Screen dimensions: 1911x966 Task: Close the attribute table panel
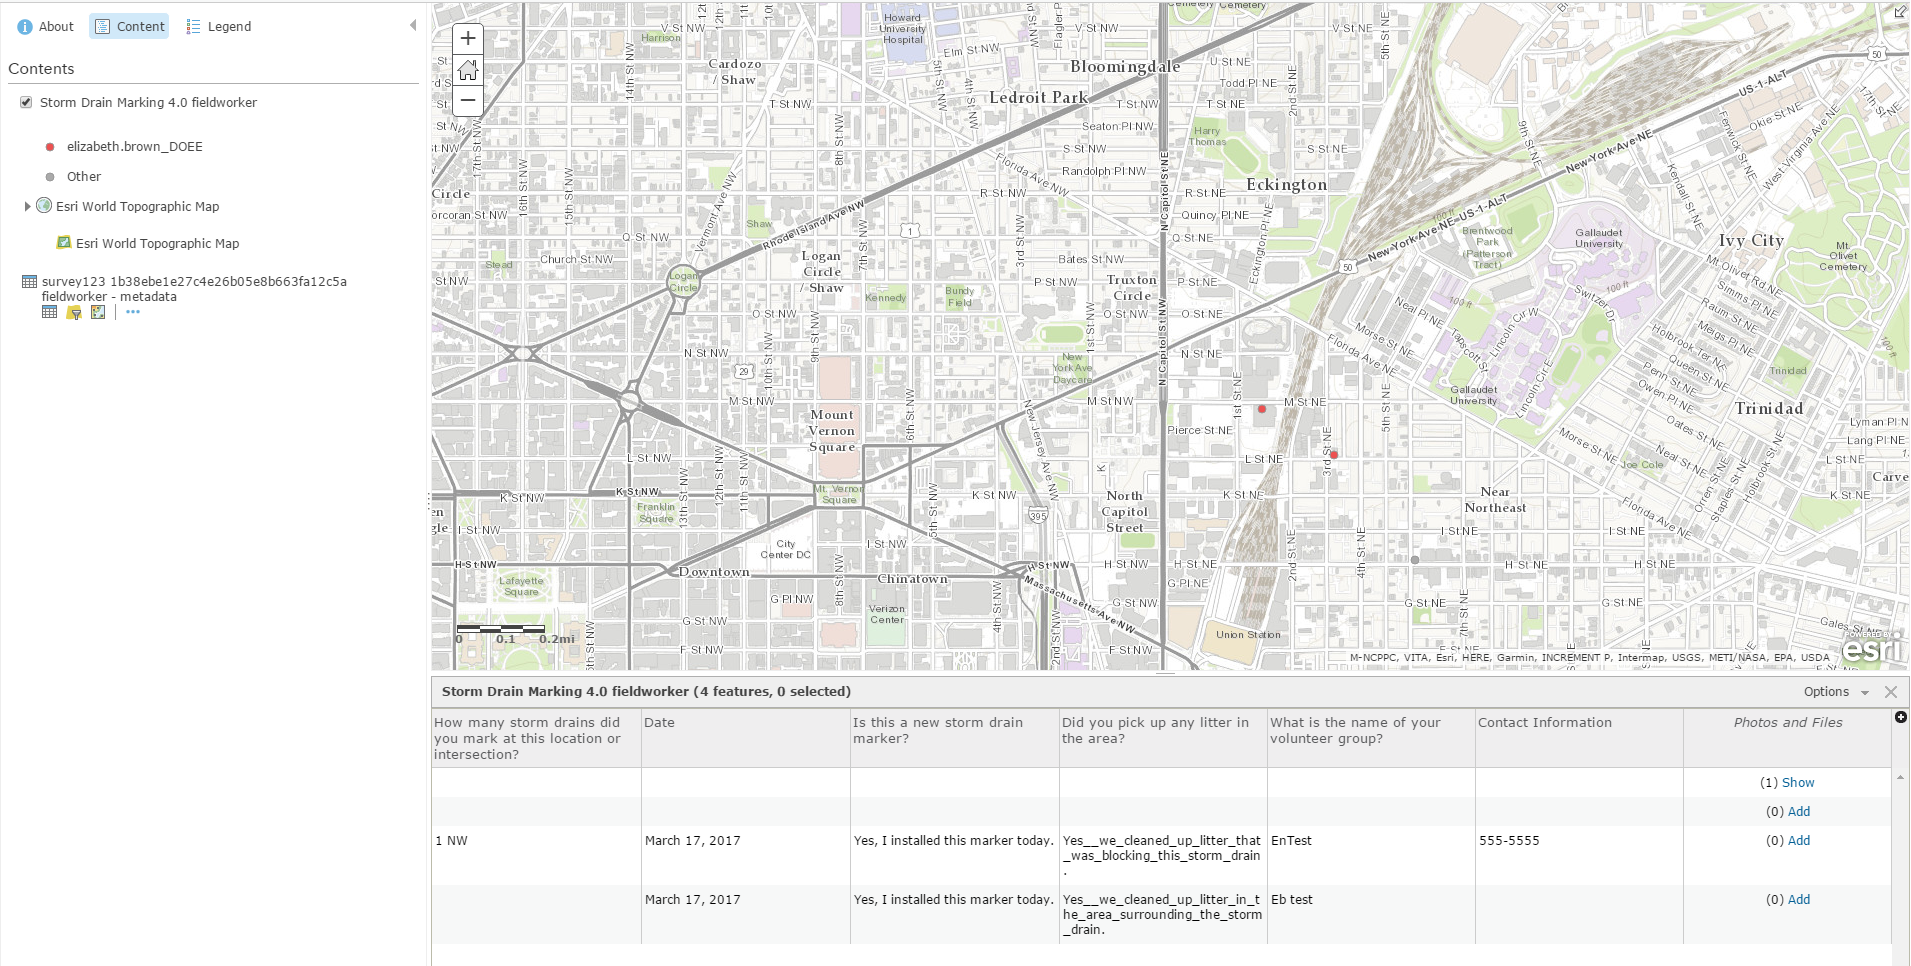pyautogui.click(x=1890, y=692)
